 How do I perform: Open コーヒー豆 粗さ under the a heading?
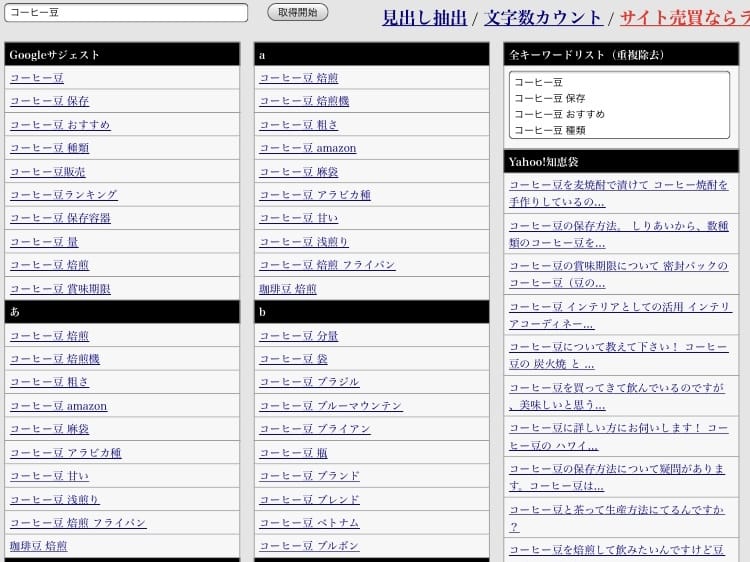(x=299, y=124)
